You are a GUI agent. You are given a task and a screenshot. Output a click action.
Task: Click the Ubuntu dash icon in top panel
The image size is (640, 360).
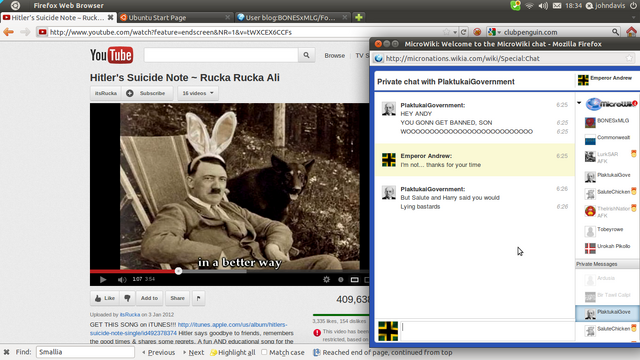point(15,5)
